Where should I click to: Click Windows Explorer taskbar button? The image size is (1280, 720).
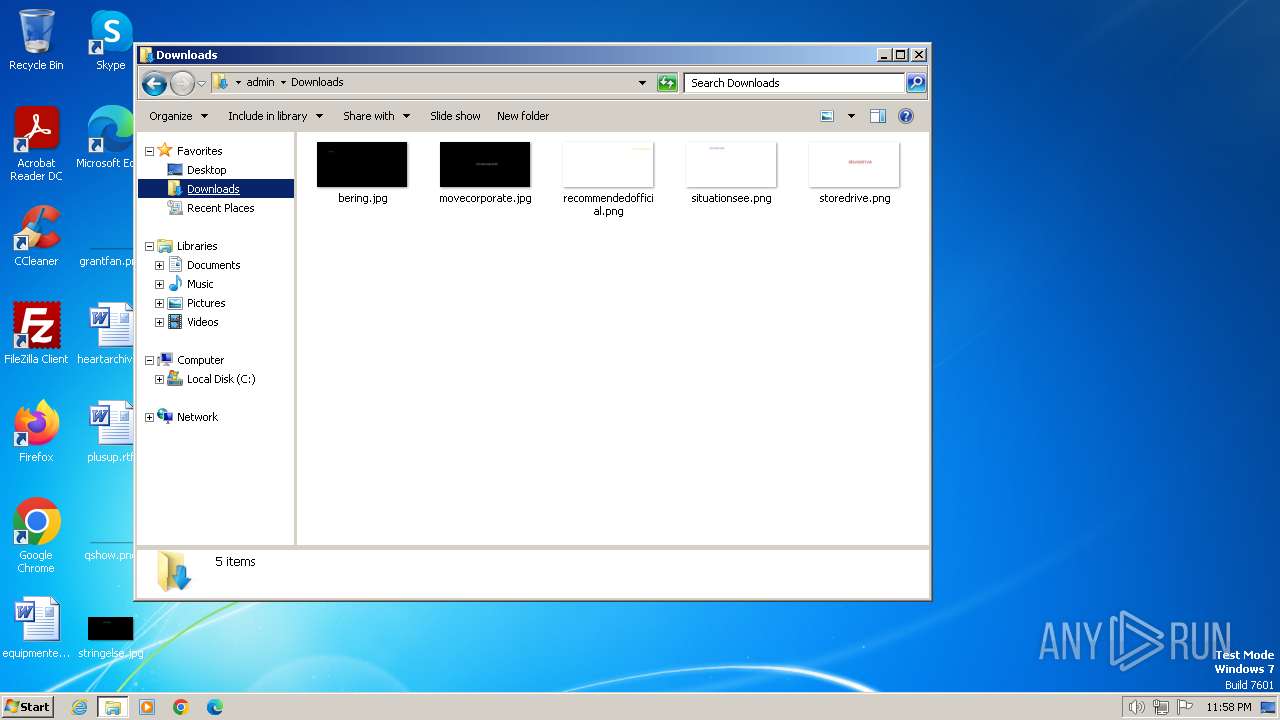click(113, 707)
